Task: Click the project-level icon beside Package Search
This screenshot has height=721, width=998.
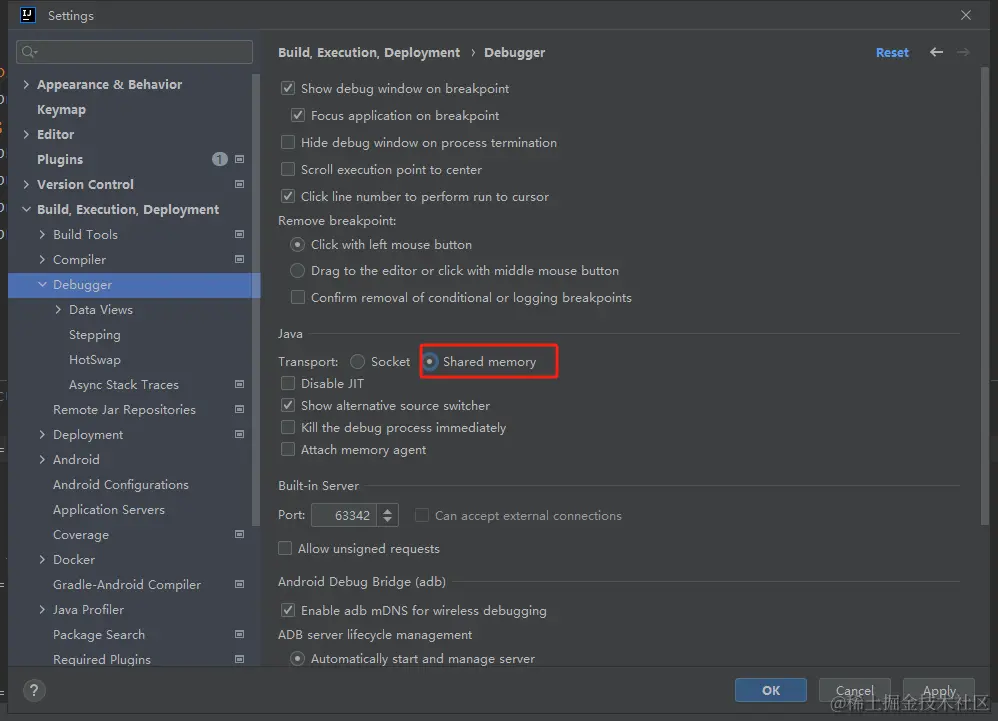Action: click(x=239, y=634)
